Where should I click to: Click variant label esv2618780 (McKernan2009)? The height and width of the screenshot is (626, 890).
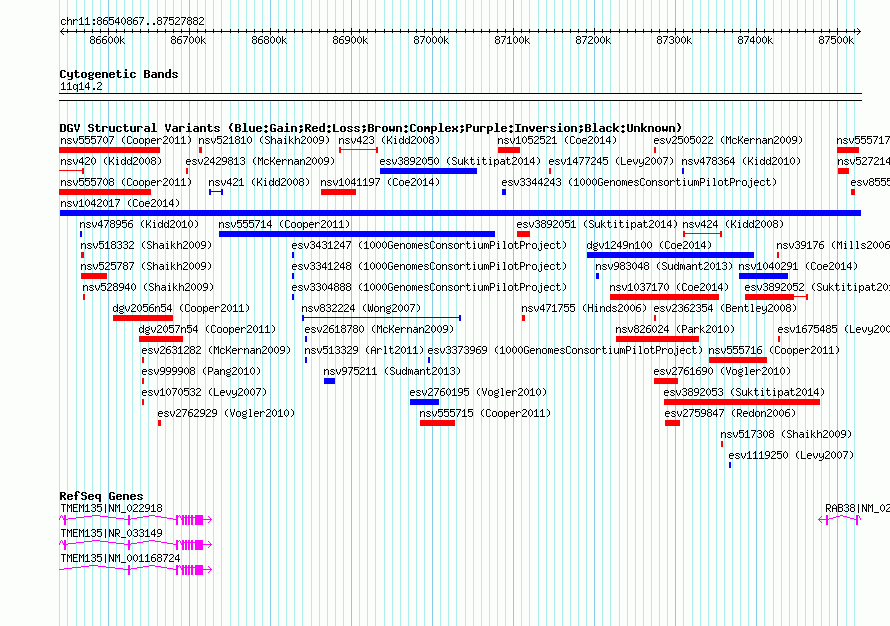(379, 329)
